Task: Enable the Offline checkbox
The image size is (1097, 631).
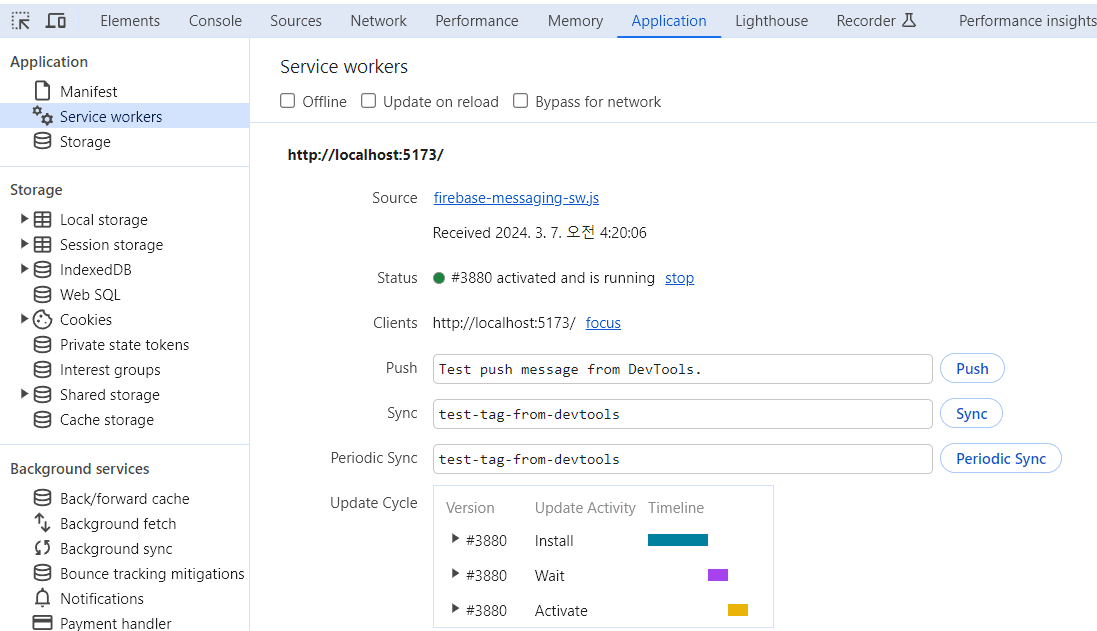Action: click(x=288, y=101)
